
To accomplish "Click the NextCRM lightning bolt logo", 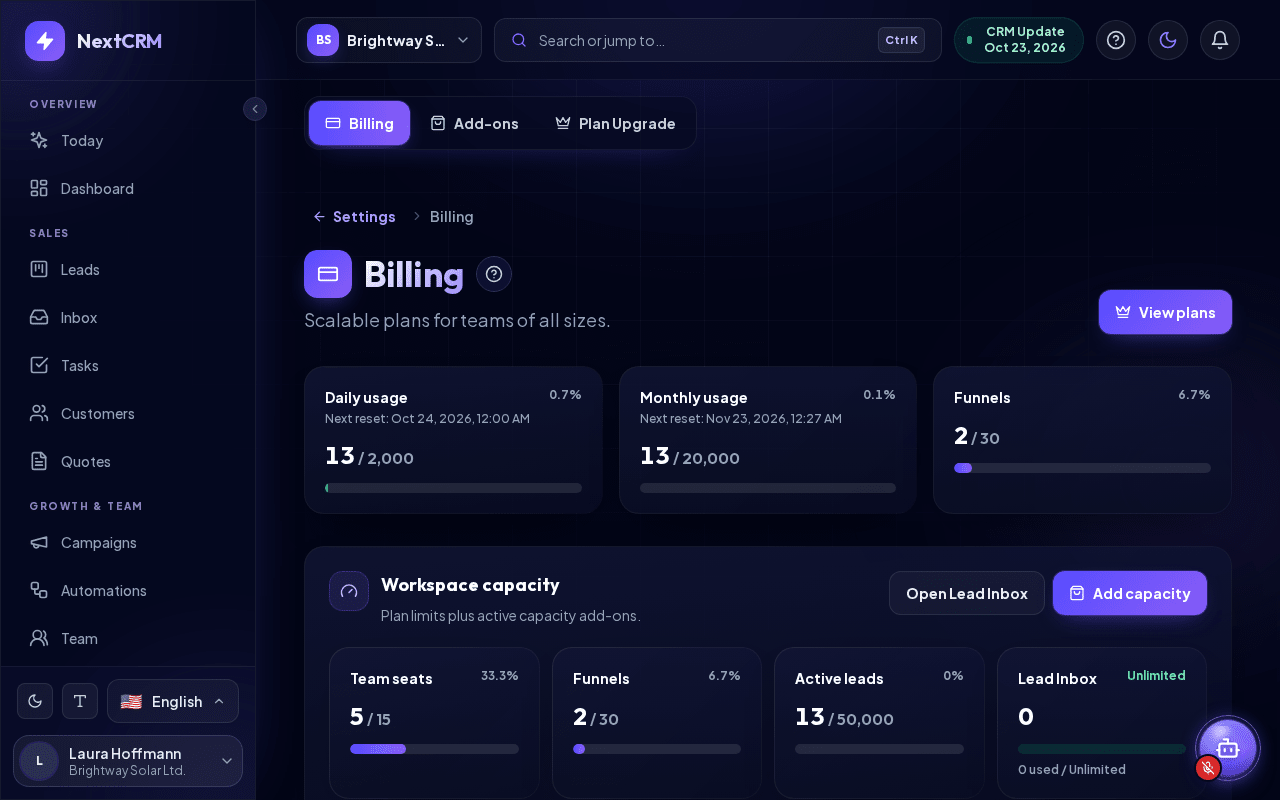I will [45, 41].
